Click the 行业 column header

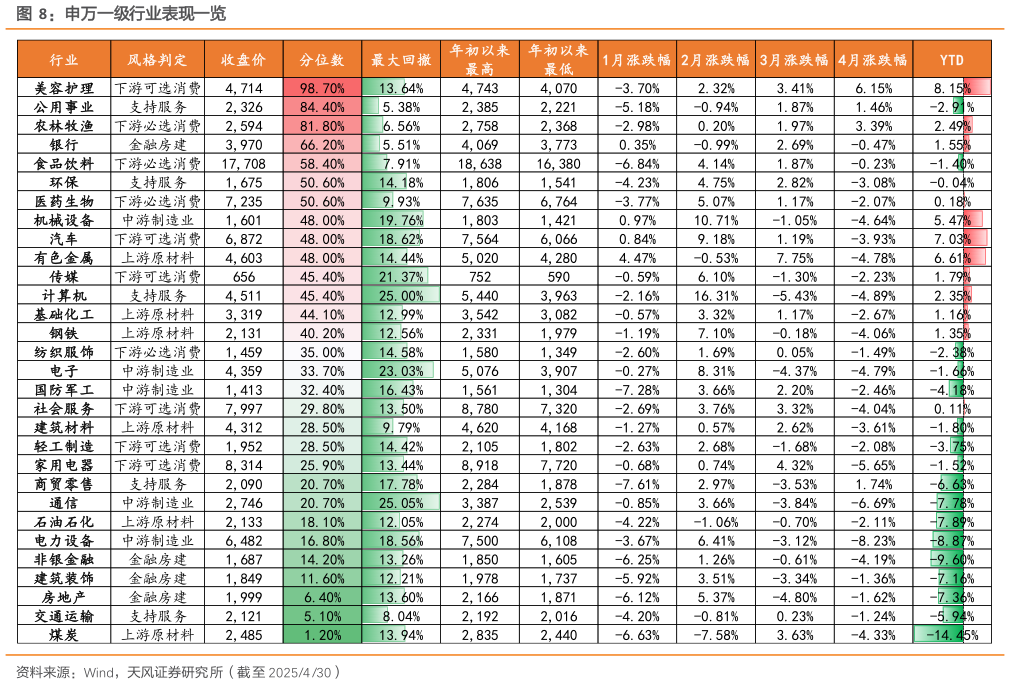[64, 60]
